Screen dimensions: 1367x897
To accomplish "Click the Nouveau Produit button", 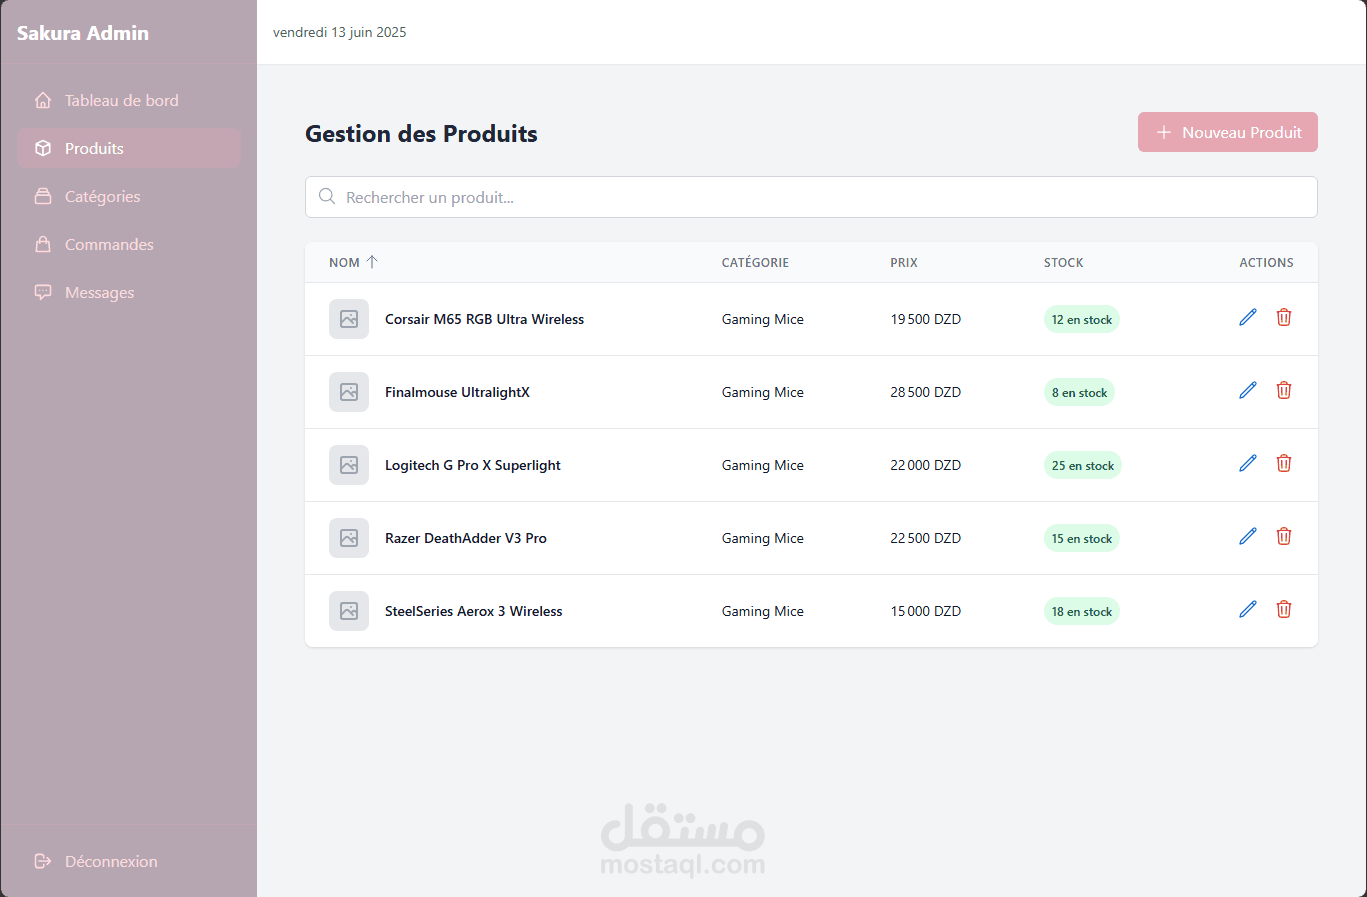I will click(x=1228, y=132).
